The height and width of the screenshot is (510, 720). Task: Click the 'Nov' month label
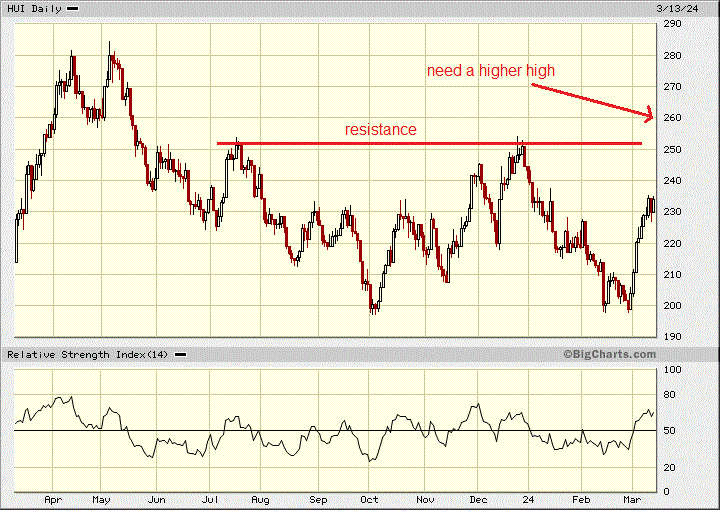425,500
